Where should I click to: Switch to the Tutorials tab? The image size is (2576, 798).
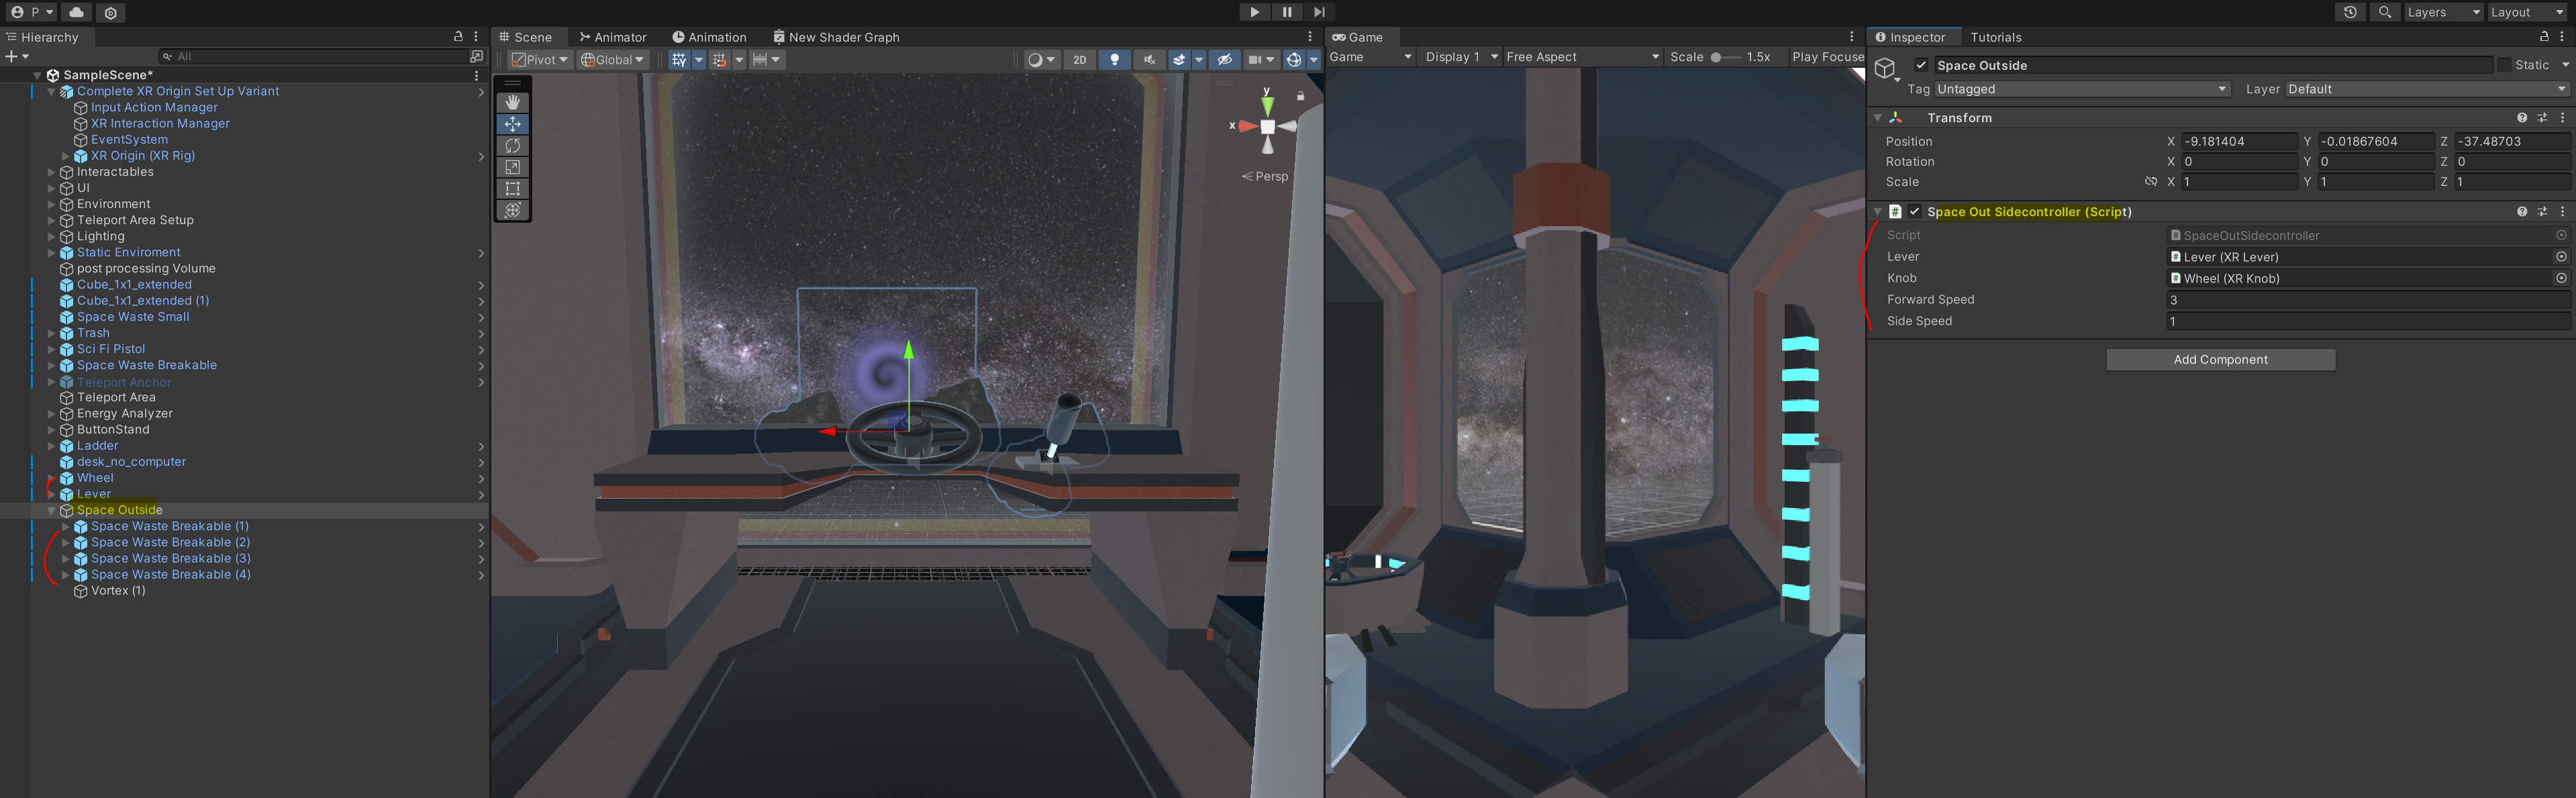click(x=1995, y=37)
